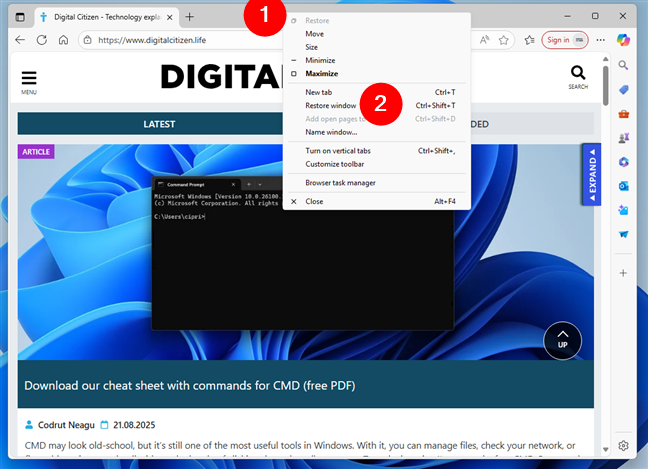Go back with the back arrow
Image resolution: width=648 pixels, height=469 pixels.
[20, 40]
